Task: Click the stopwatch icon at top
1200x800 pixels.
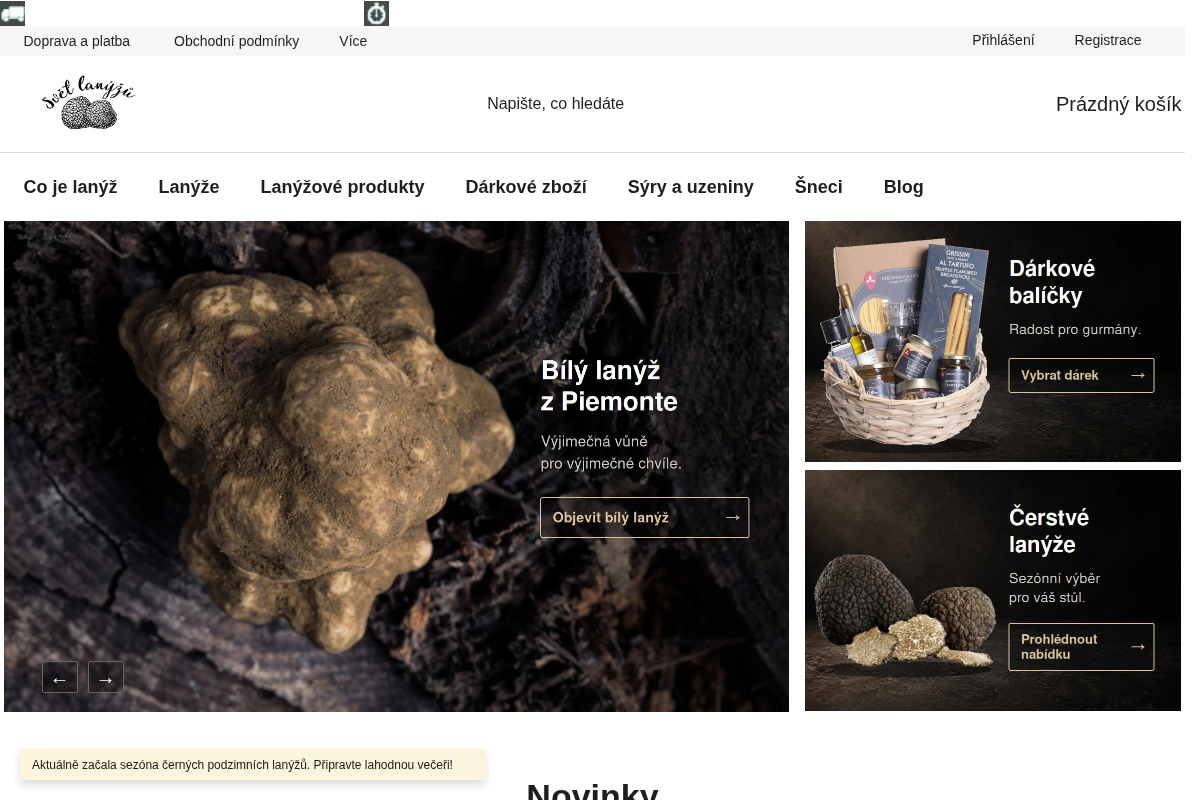Action: click(376, 13)
